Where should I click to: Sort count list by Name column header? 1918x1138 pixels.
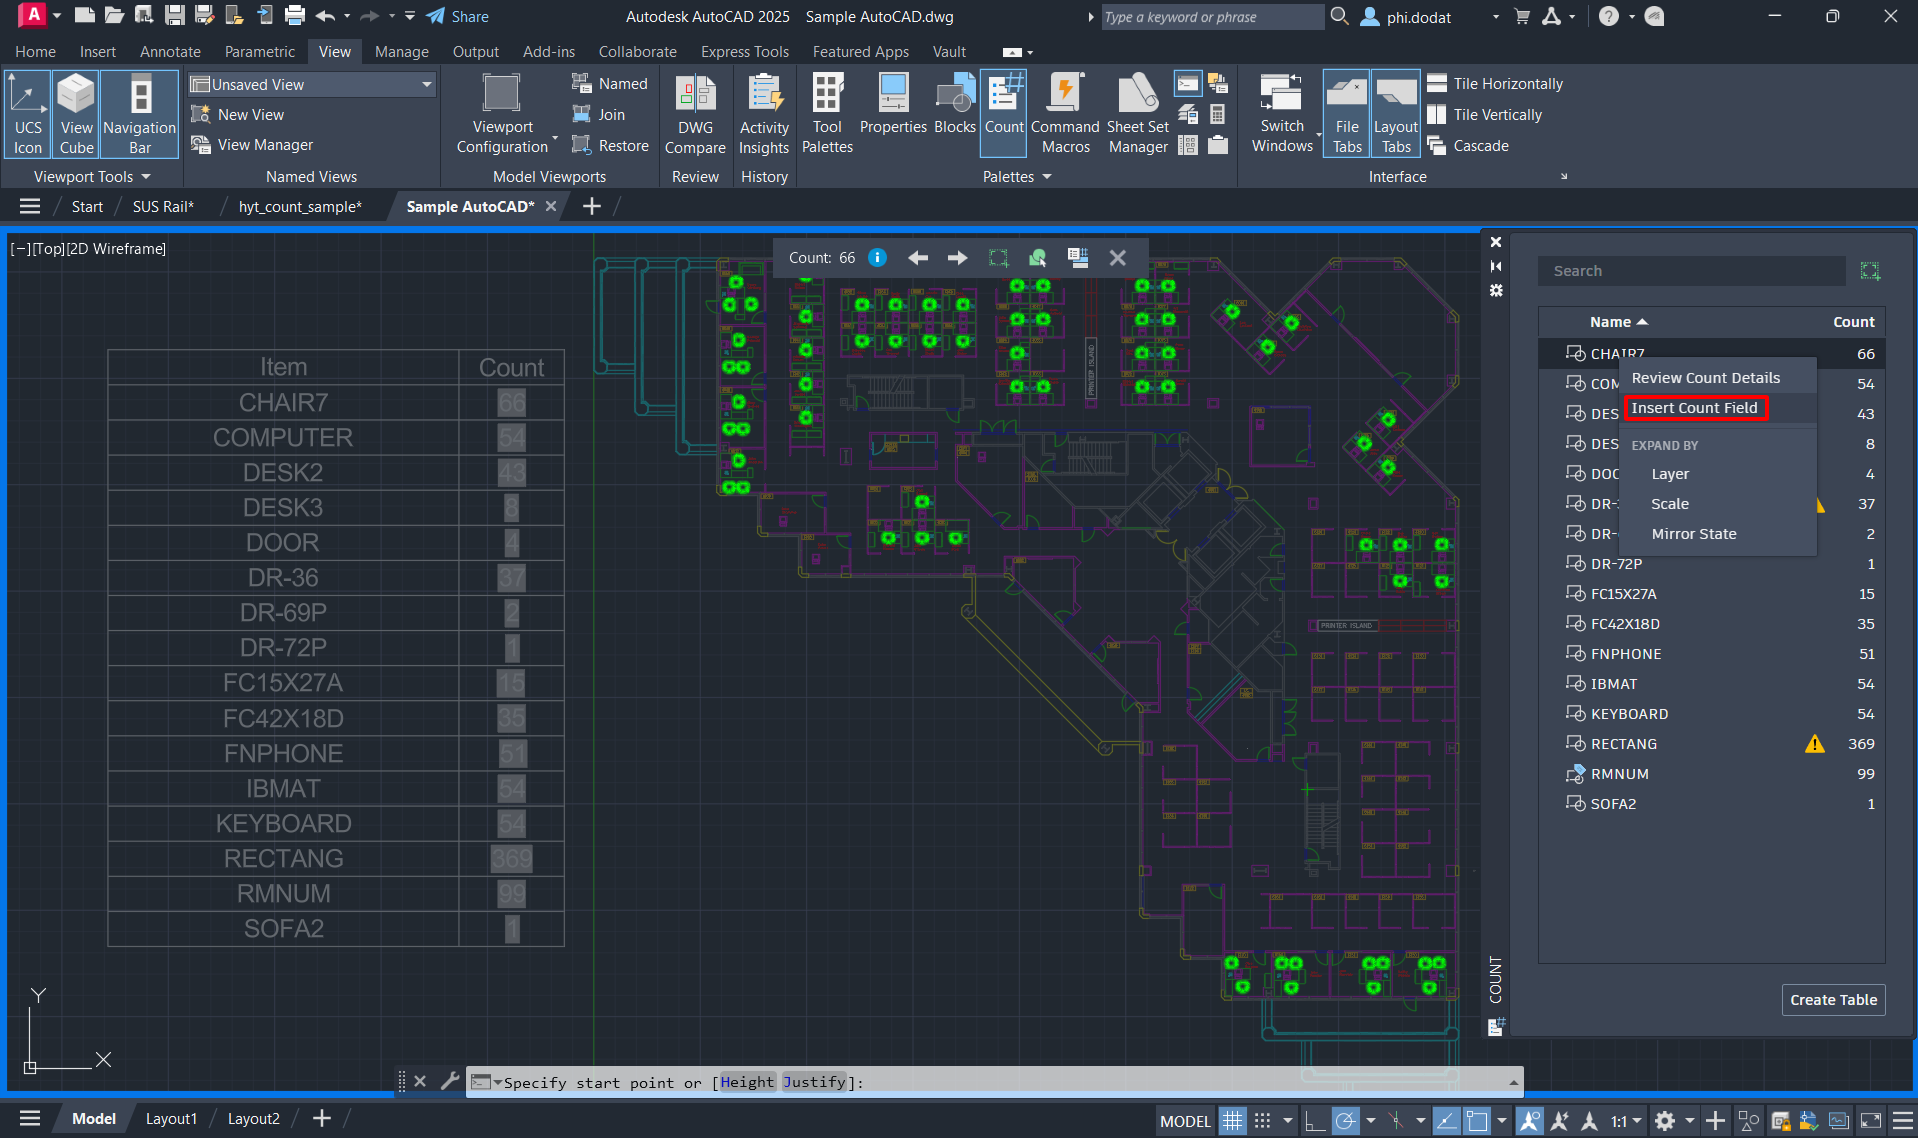point(1618,322)
